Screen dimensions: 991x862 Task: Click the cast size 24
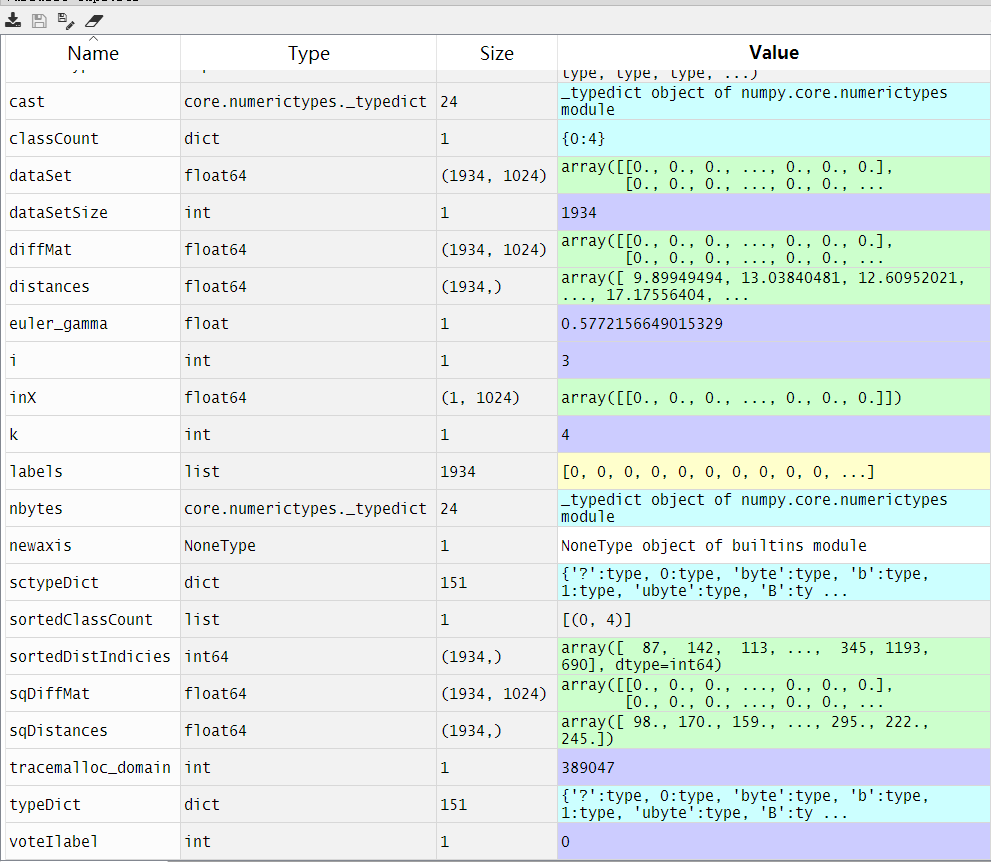point(449,102)
